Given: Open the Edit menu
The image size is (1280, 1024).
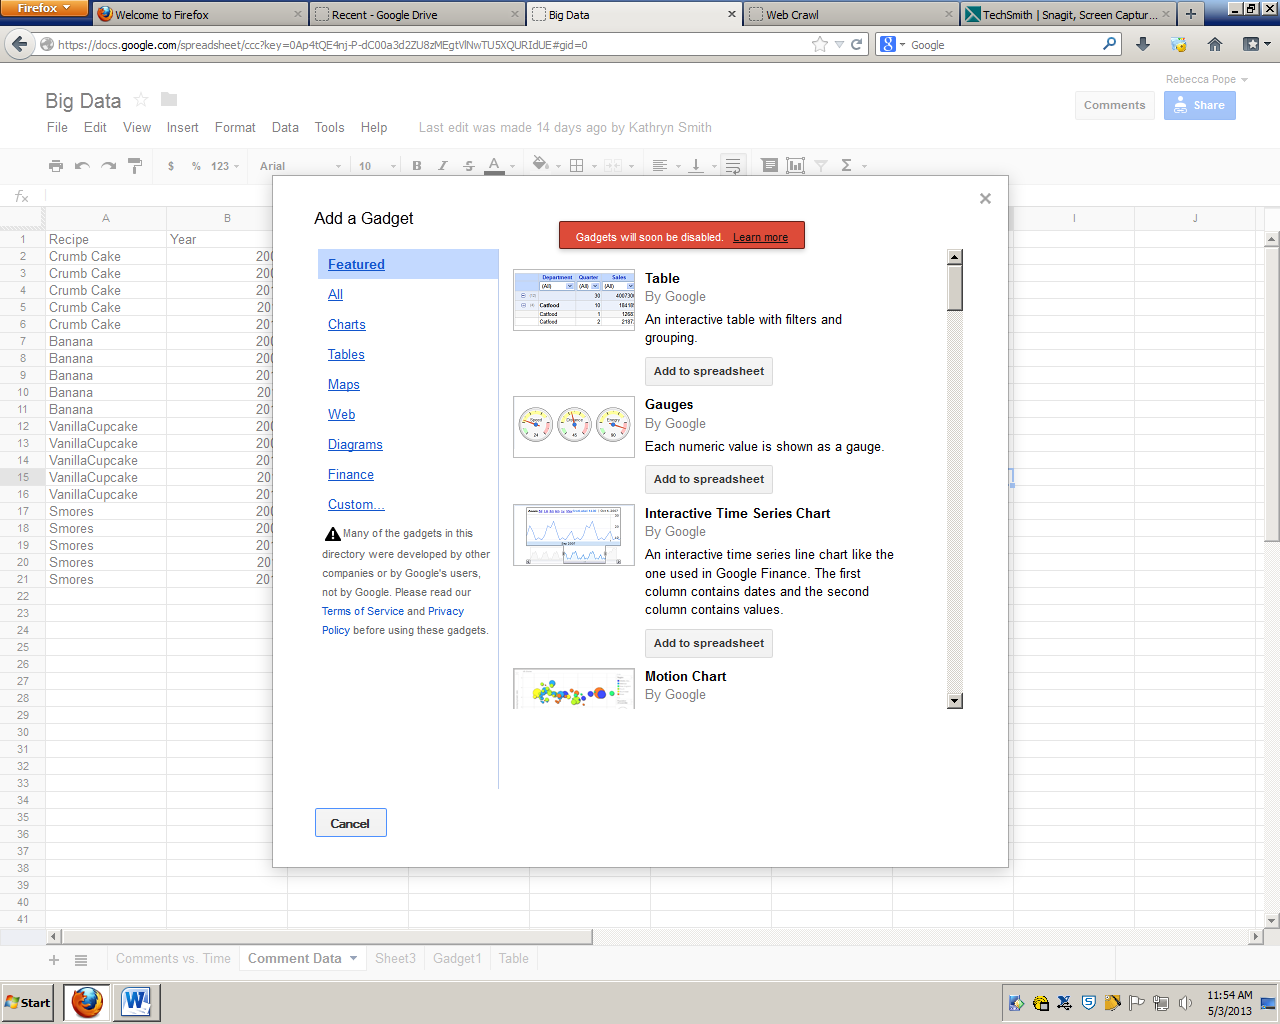Looking at the screenshot, I should pos(95,128).
